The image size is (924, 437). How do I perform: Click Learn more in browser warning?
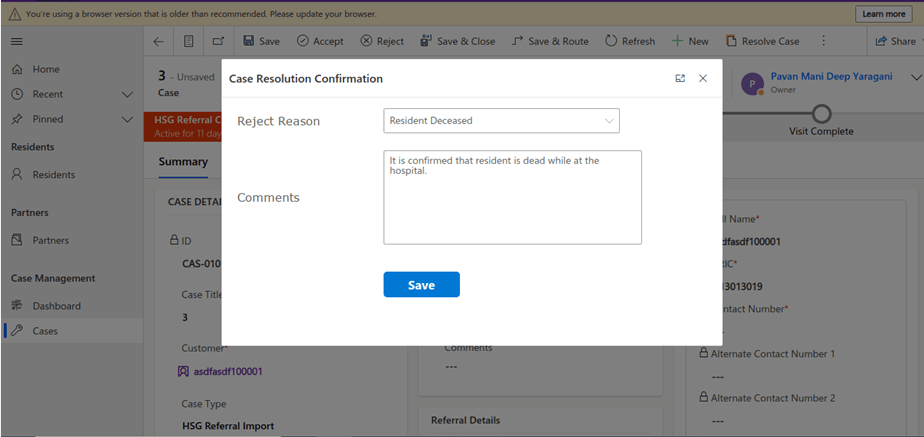tap(883, 14)
